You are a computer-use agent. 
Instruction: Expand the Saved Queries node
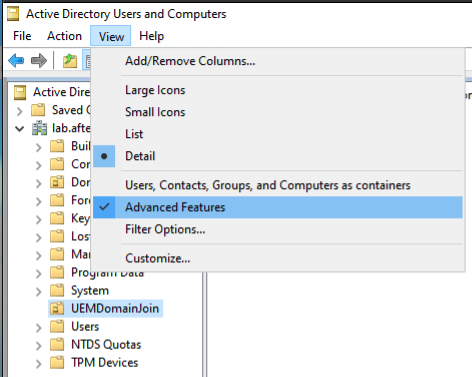pyautogui.click(x=20, y=111)
